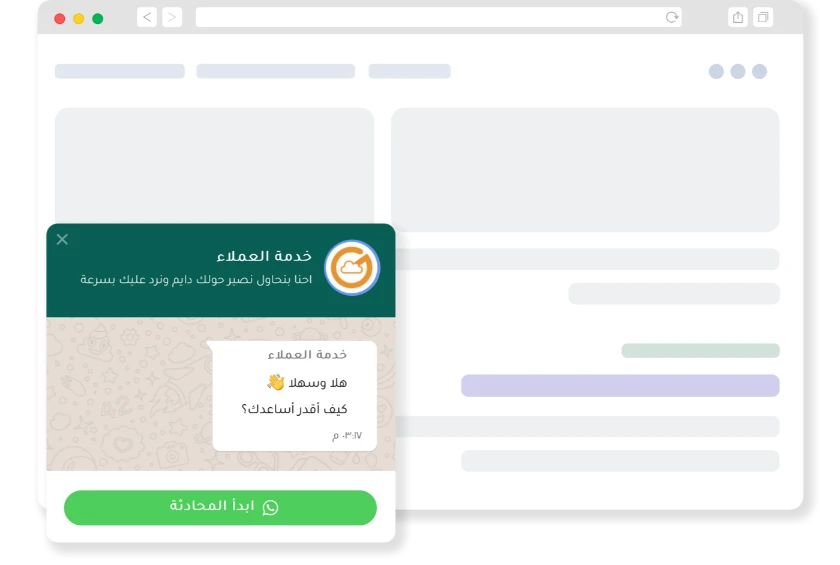Select the middle placeholder navigation tab
This screenshot has width=840, height=565.
pos(275,71)
